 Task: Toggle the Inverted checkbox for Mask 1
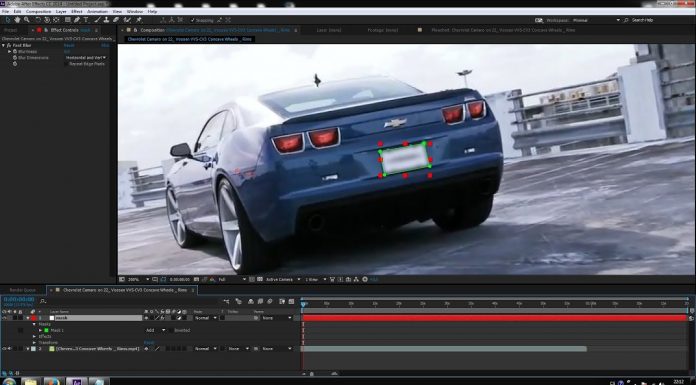point(171,330)
